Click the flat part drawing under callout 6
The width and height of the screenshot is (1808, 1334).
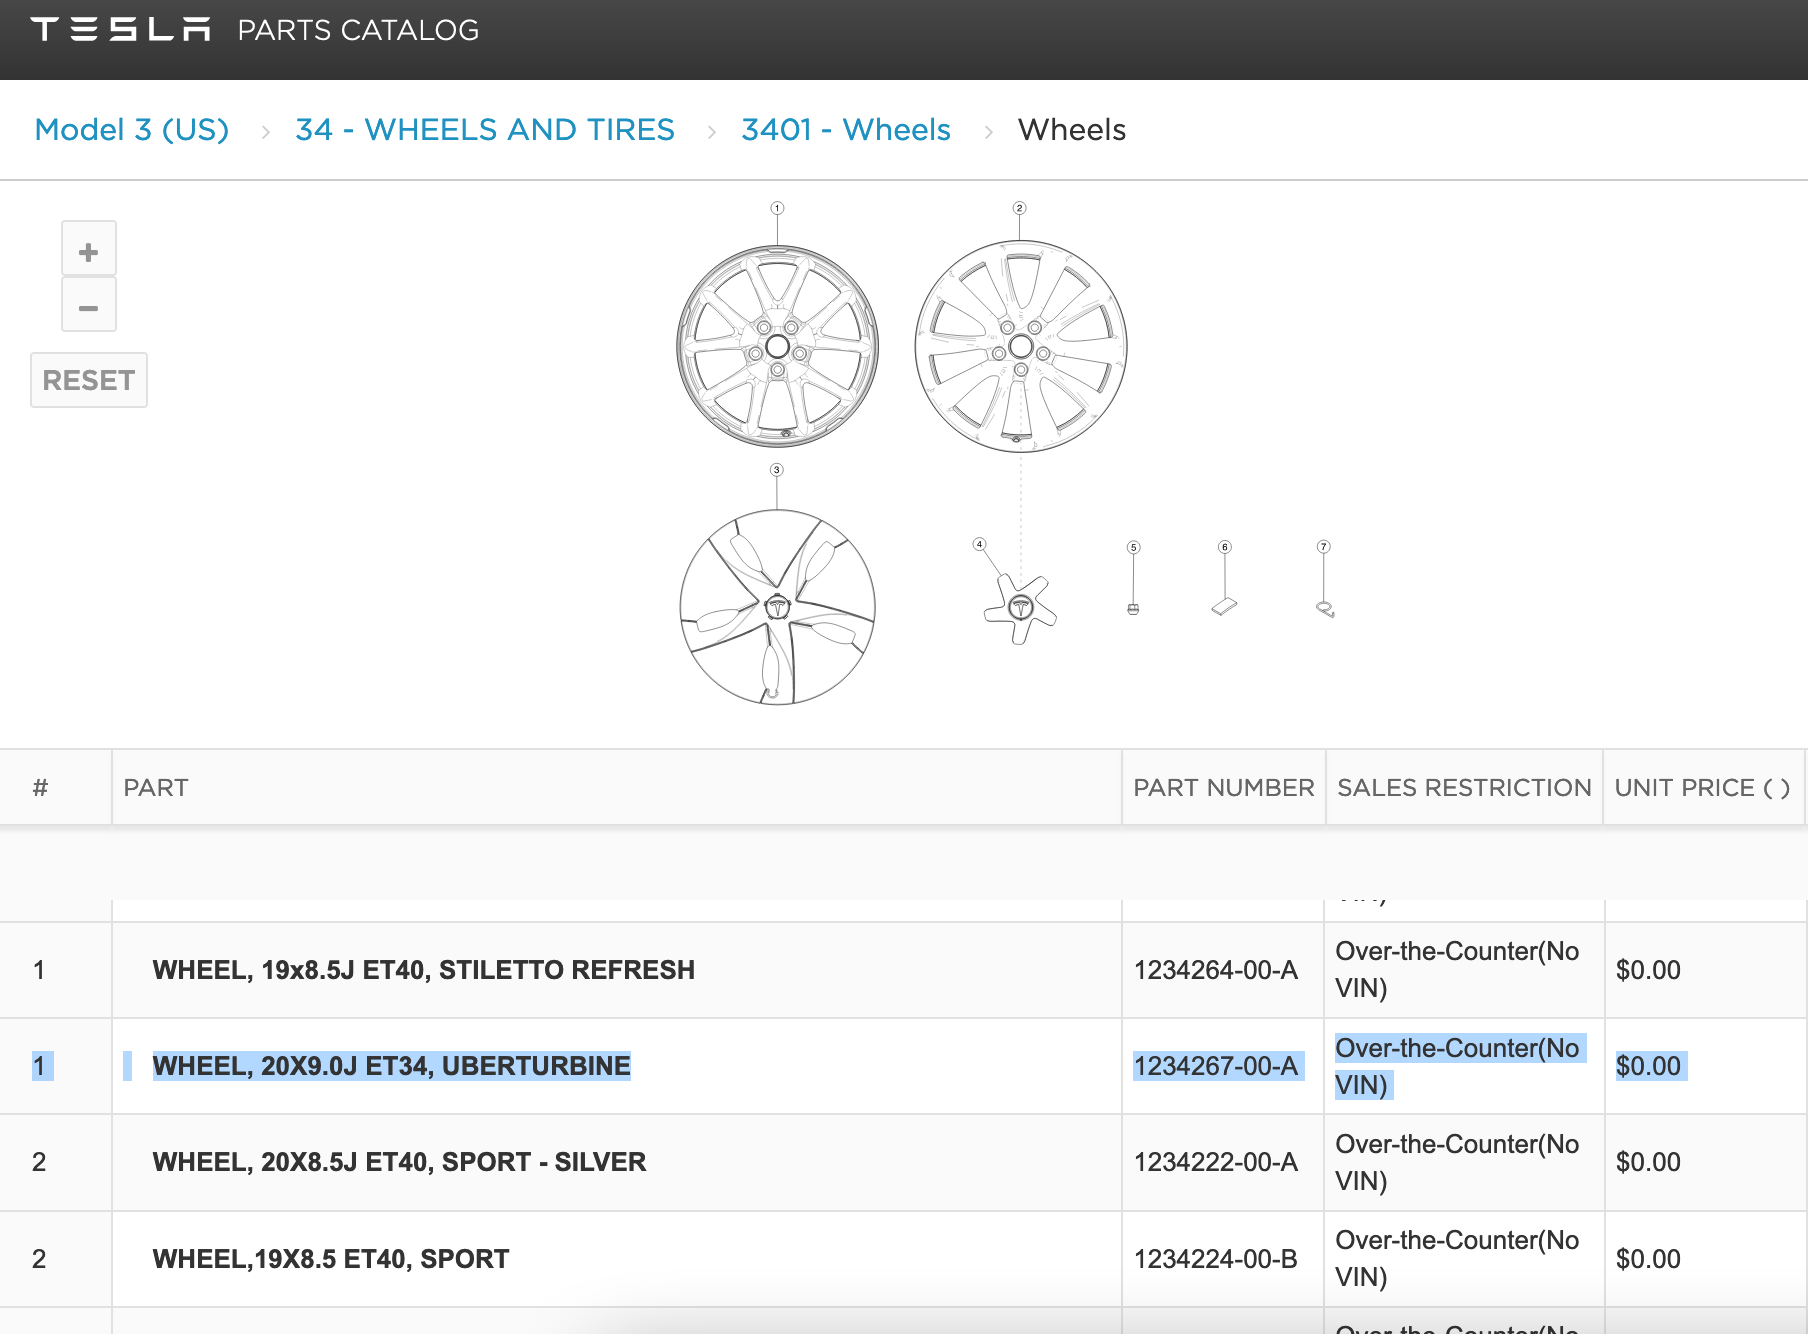(x=1224, y=606)
